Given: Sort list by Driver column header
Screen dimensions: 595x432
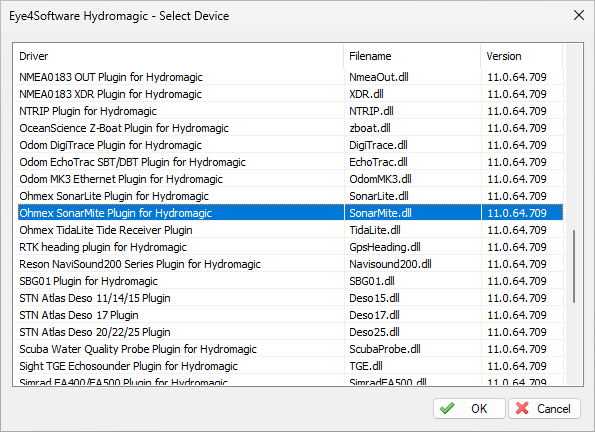Looking at the screenshot, I should (178, 56).
